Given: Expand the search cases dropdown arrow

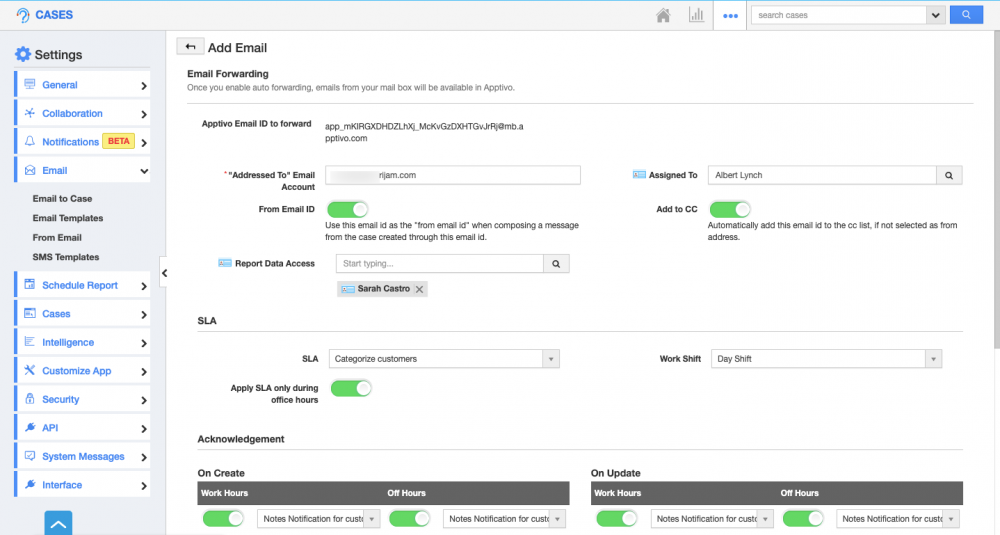Looking at the screenshot, I should click(x=935, y=15).
